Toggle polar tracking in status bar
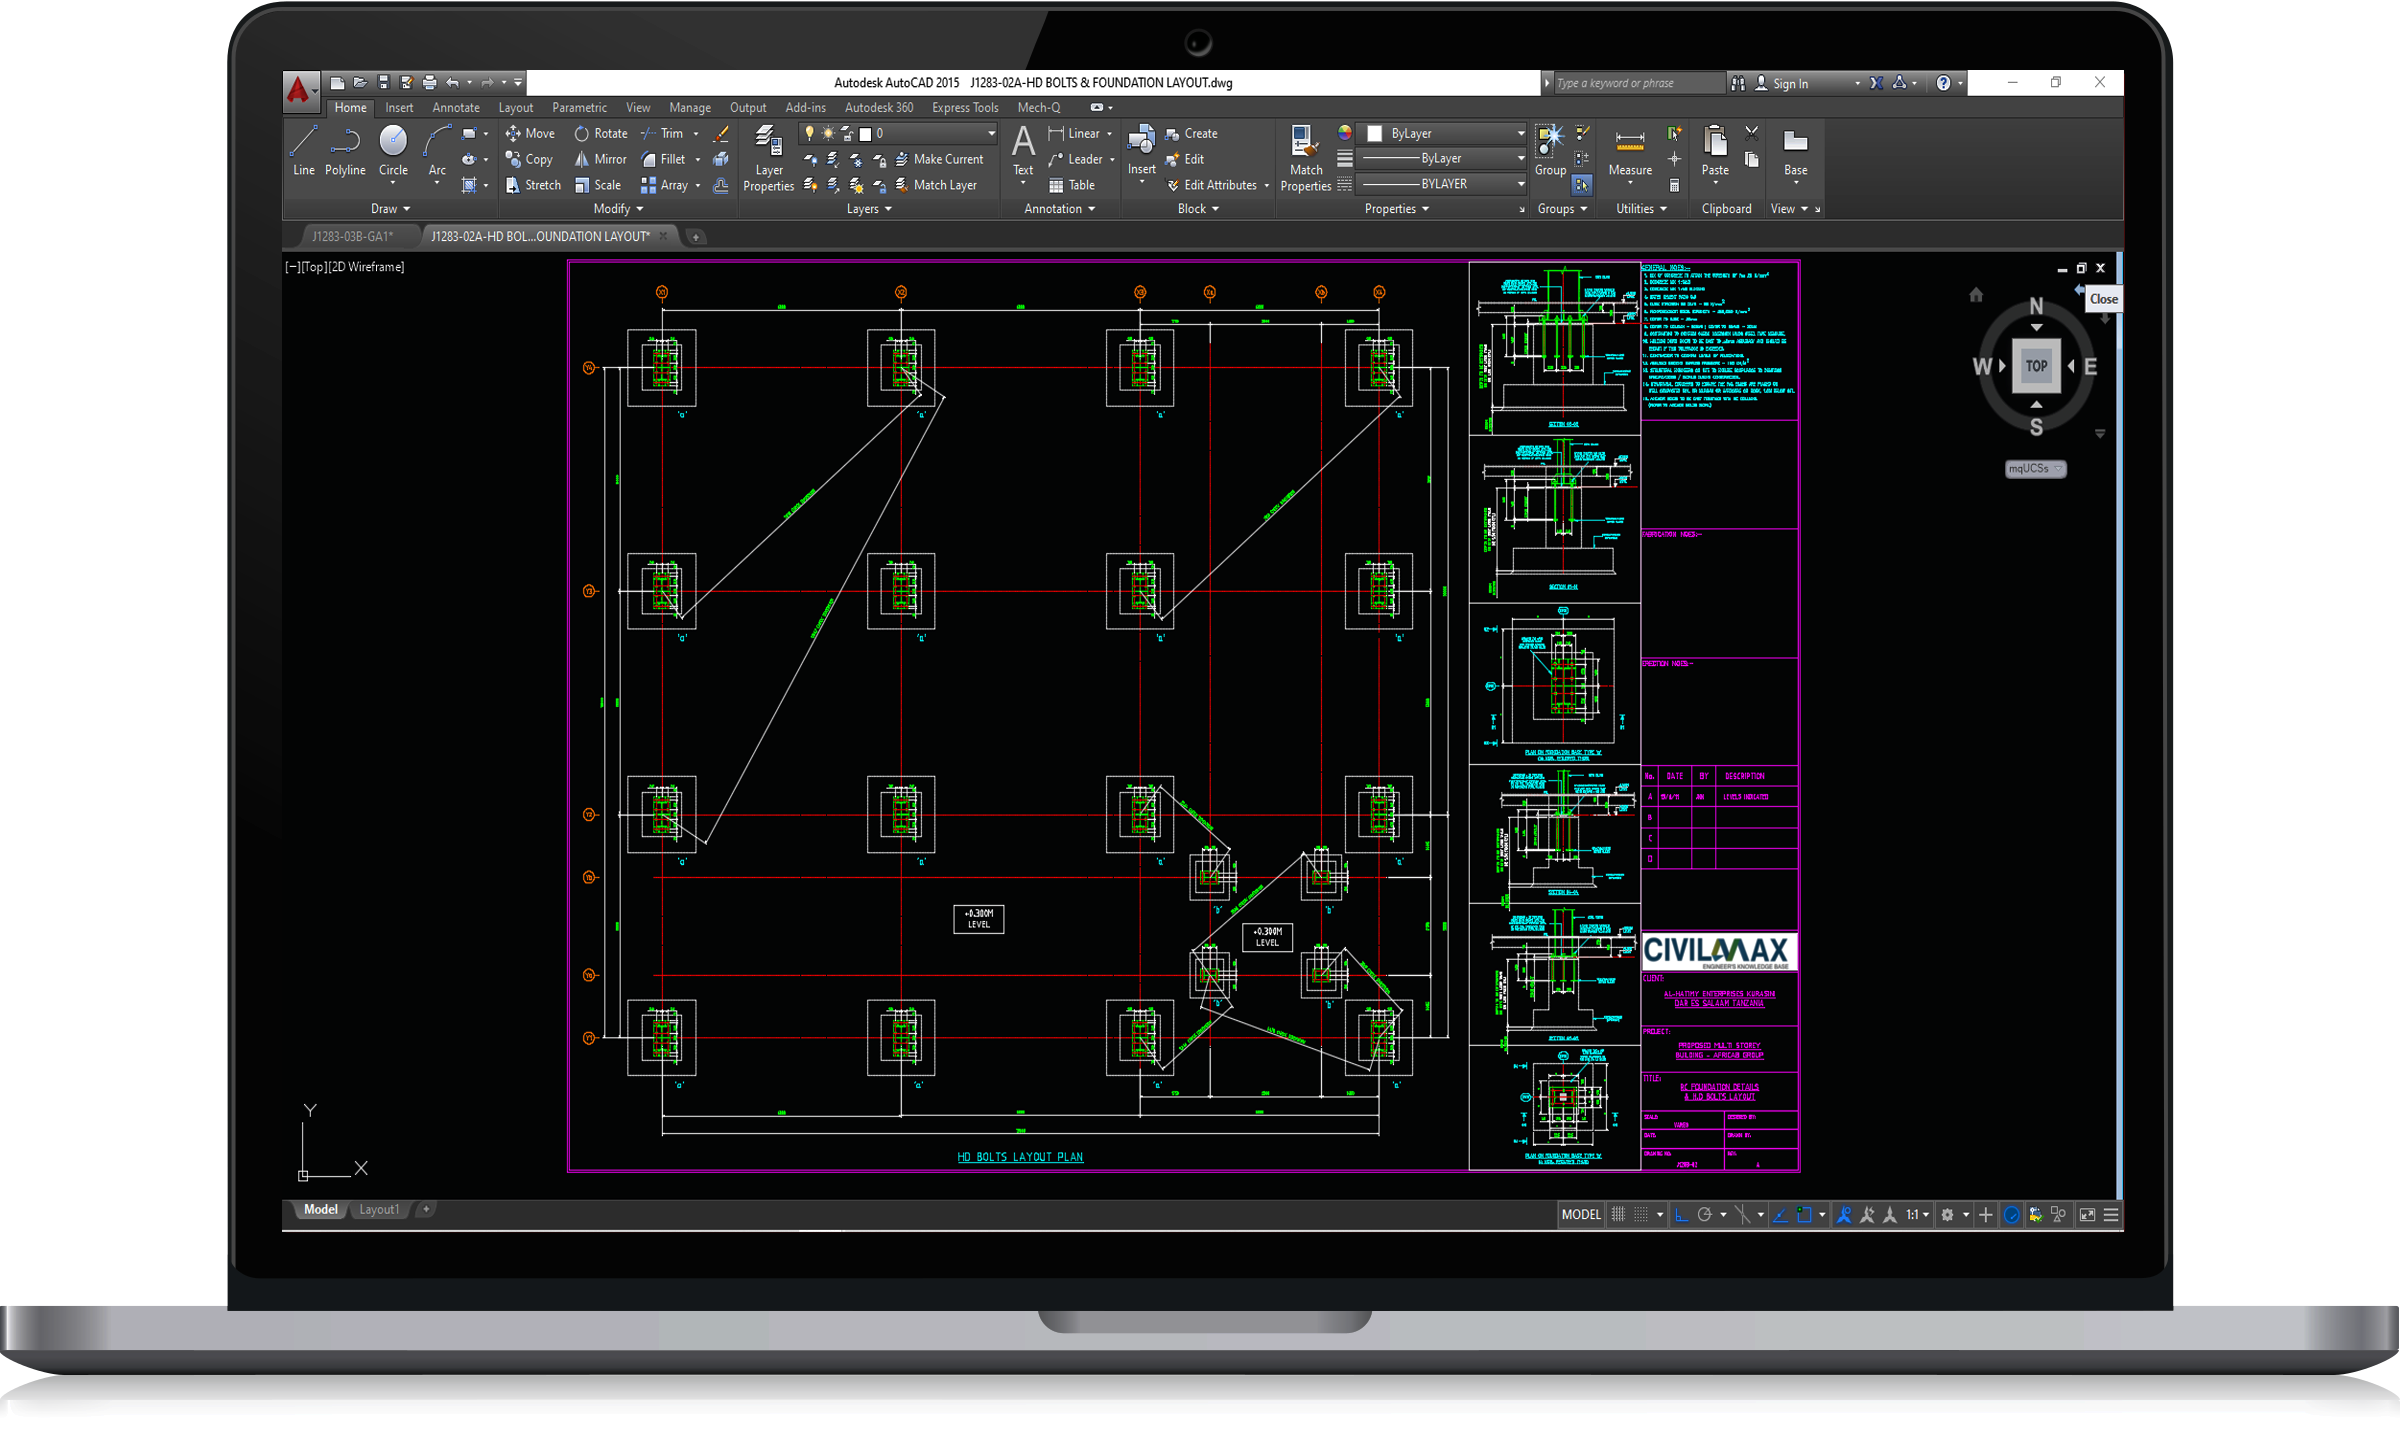This screenshot has width=2400, height=1444. 1705,1214
